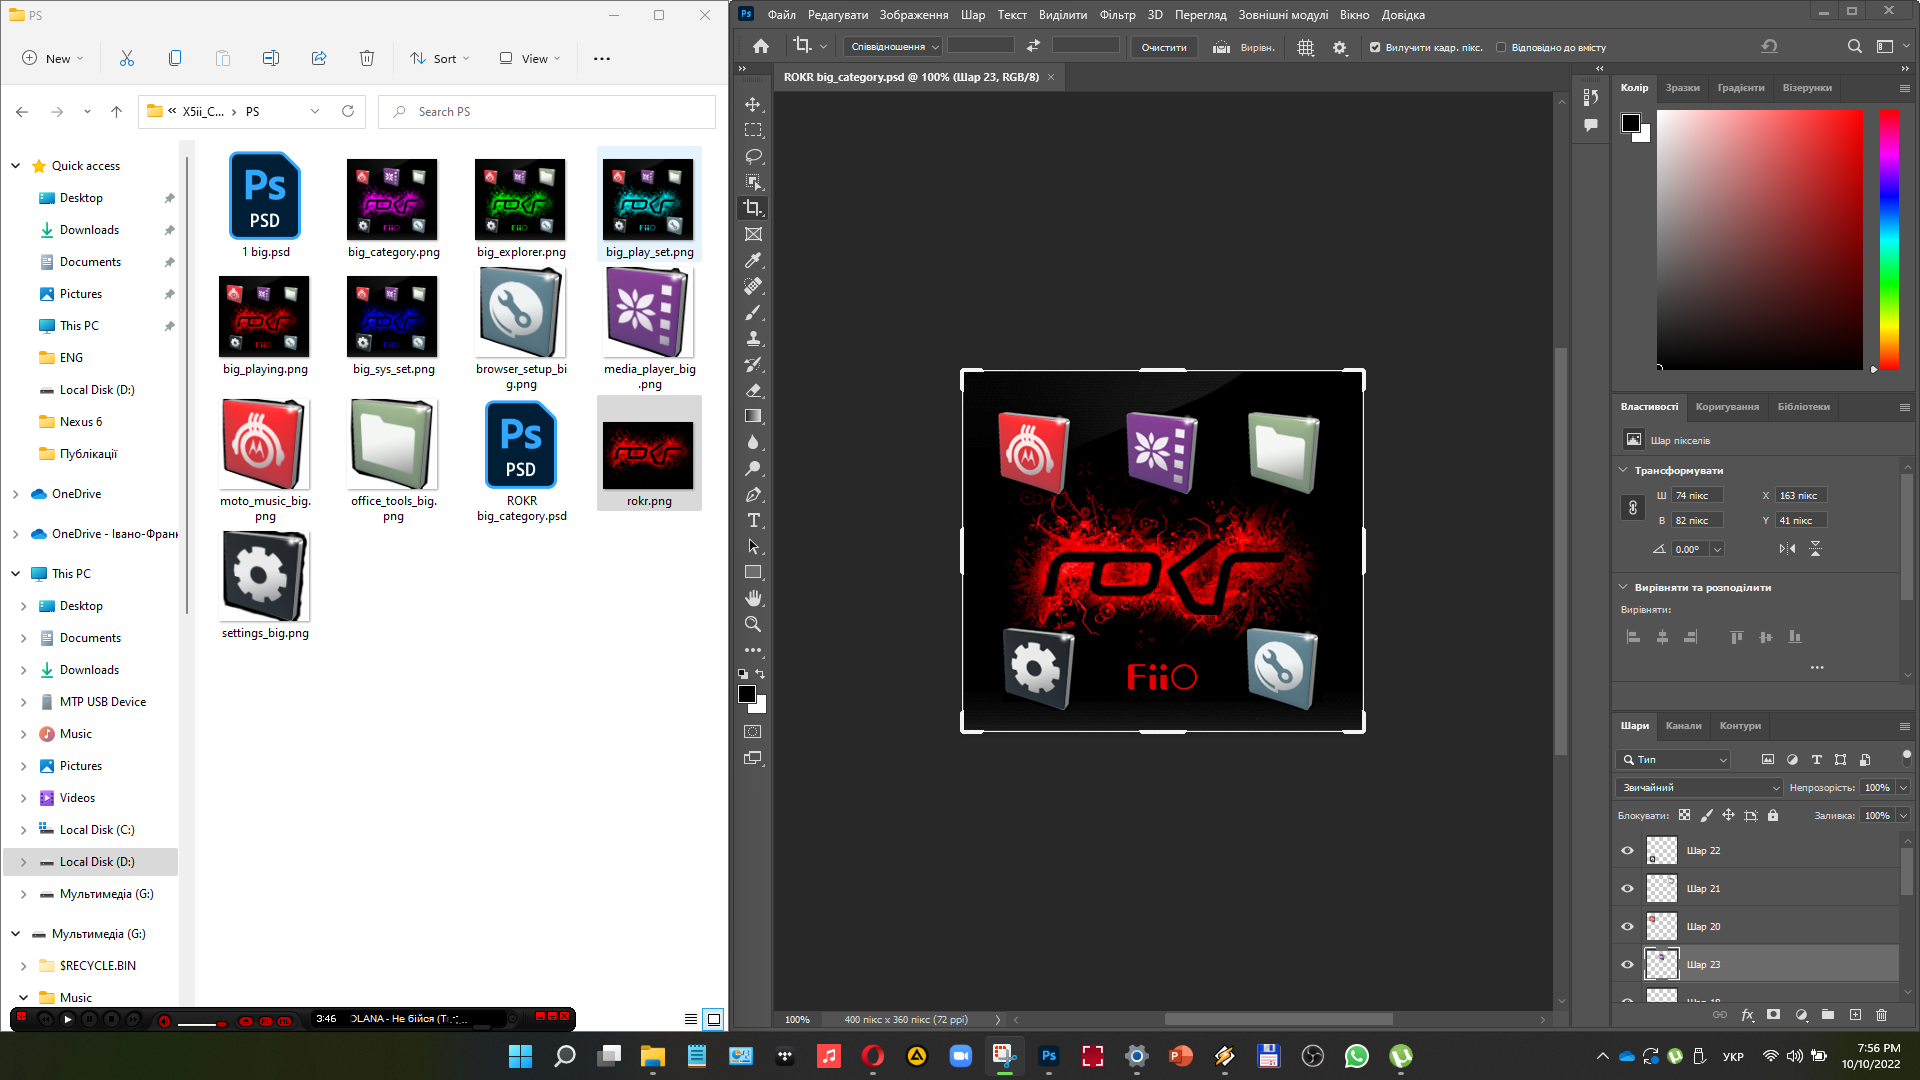Toggle link between width and height
Image resolution: width=1920 pixels, height=1080 pixels.
1633,508
